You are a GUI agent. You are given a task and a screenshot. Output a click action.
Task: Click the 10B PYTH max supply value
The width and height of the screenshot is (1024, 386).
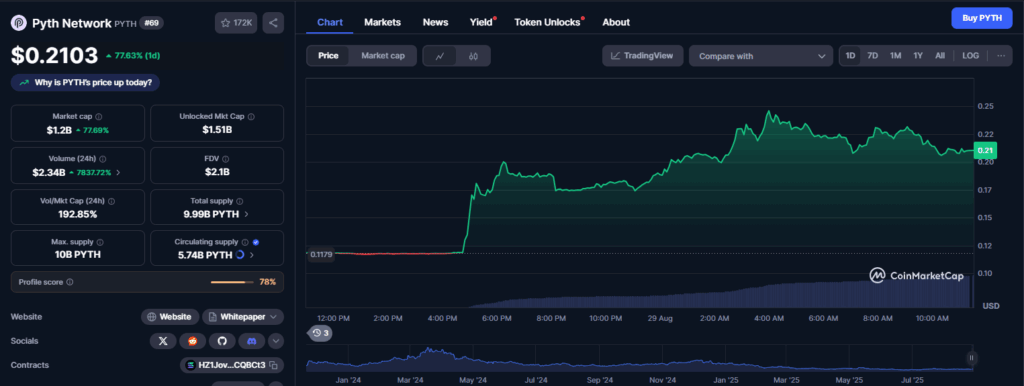point(78,255)
